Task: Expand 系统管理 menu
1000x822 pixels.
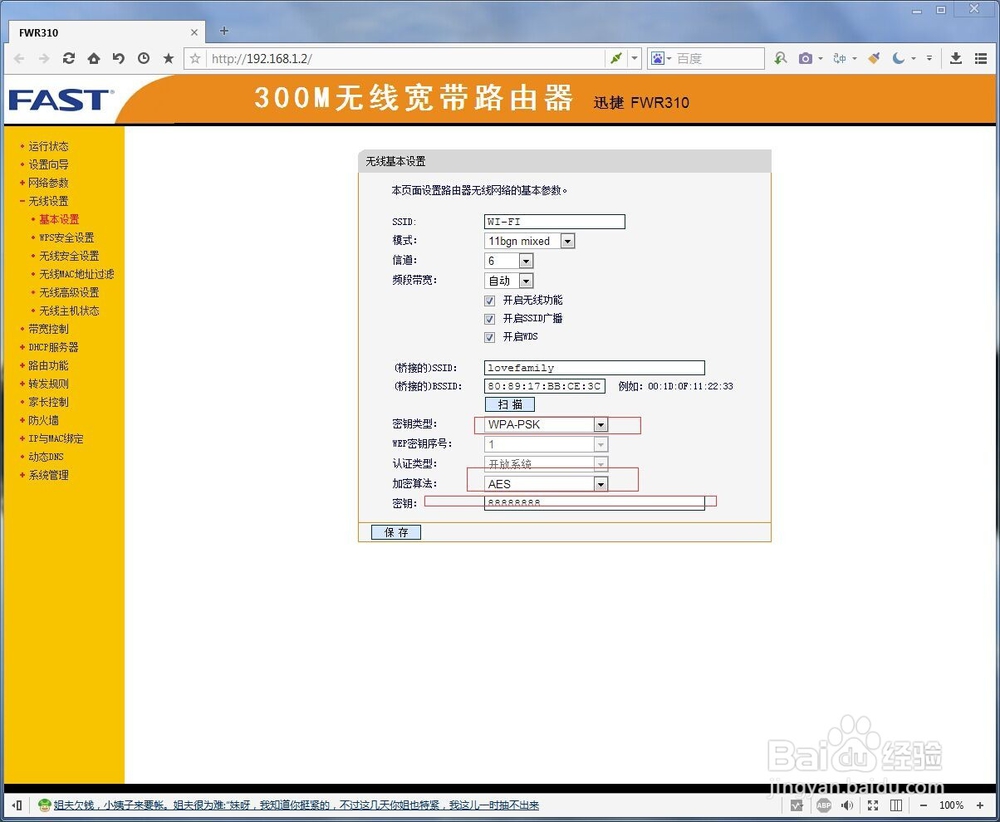Action: click(48, 475)
